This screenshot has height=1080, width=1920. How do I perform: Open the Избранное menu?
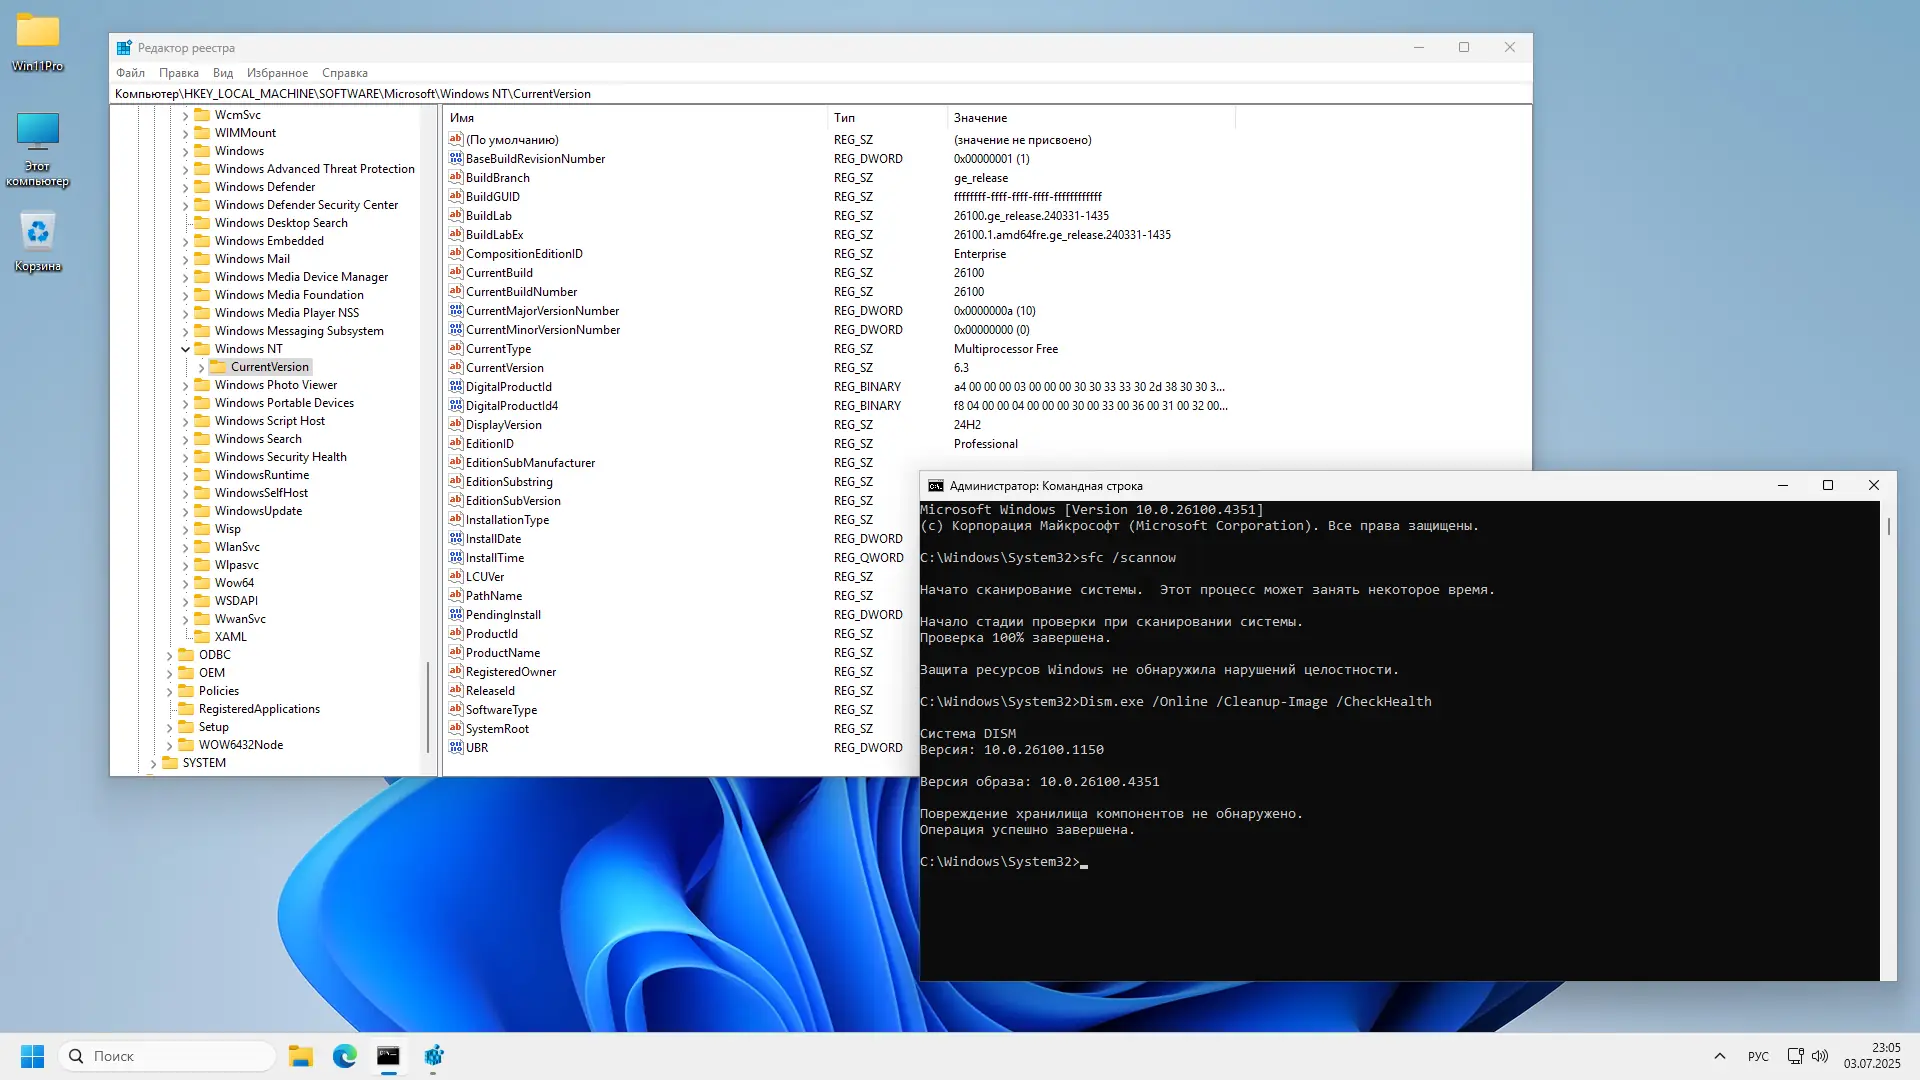click(x=277, y=73)
